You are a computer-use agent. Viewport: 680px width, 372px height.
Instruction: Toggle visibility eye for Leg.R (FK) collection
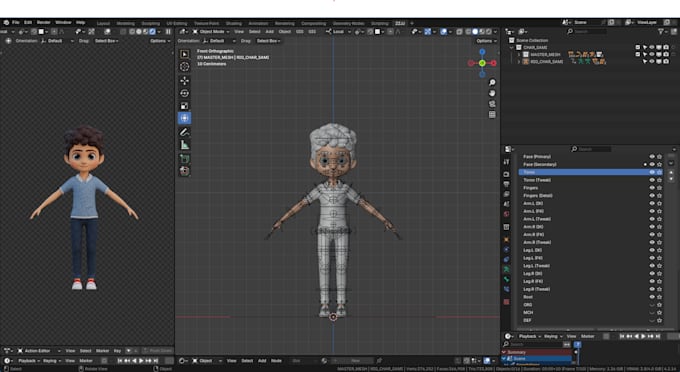[x=651, y=281]
